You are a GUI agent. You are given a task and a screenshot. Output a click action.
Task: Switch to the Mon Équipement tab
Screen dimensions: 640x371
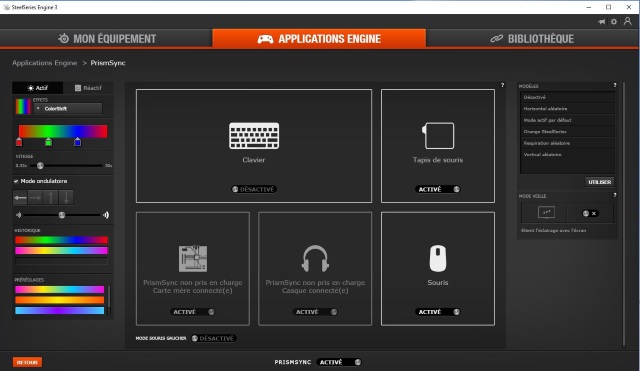tap(107, 39)
